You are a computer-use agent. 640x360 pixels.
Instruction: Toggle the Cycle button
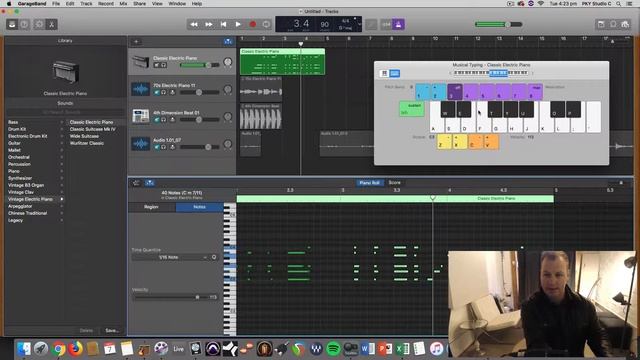266,24
